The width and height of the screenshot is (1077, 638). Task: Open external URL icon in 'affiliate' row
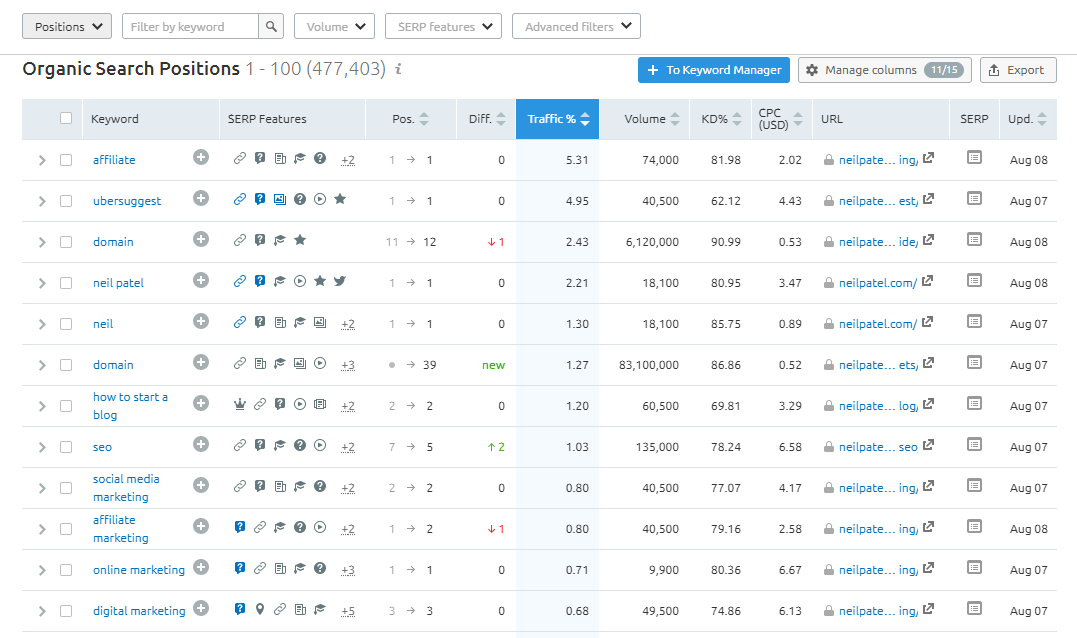[928, 158]
